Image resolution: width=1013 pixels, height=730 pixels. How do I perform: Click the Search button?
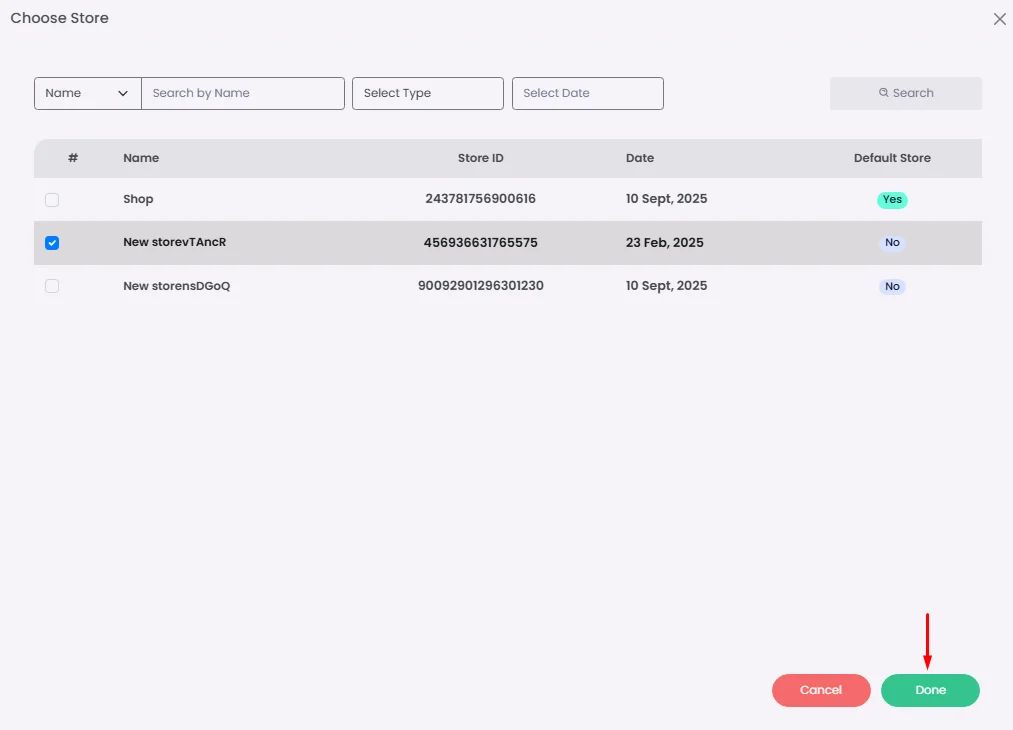[x=906, y=93]
